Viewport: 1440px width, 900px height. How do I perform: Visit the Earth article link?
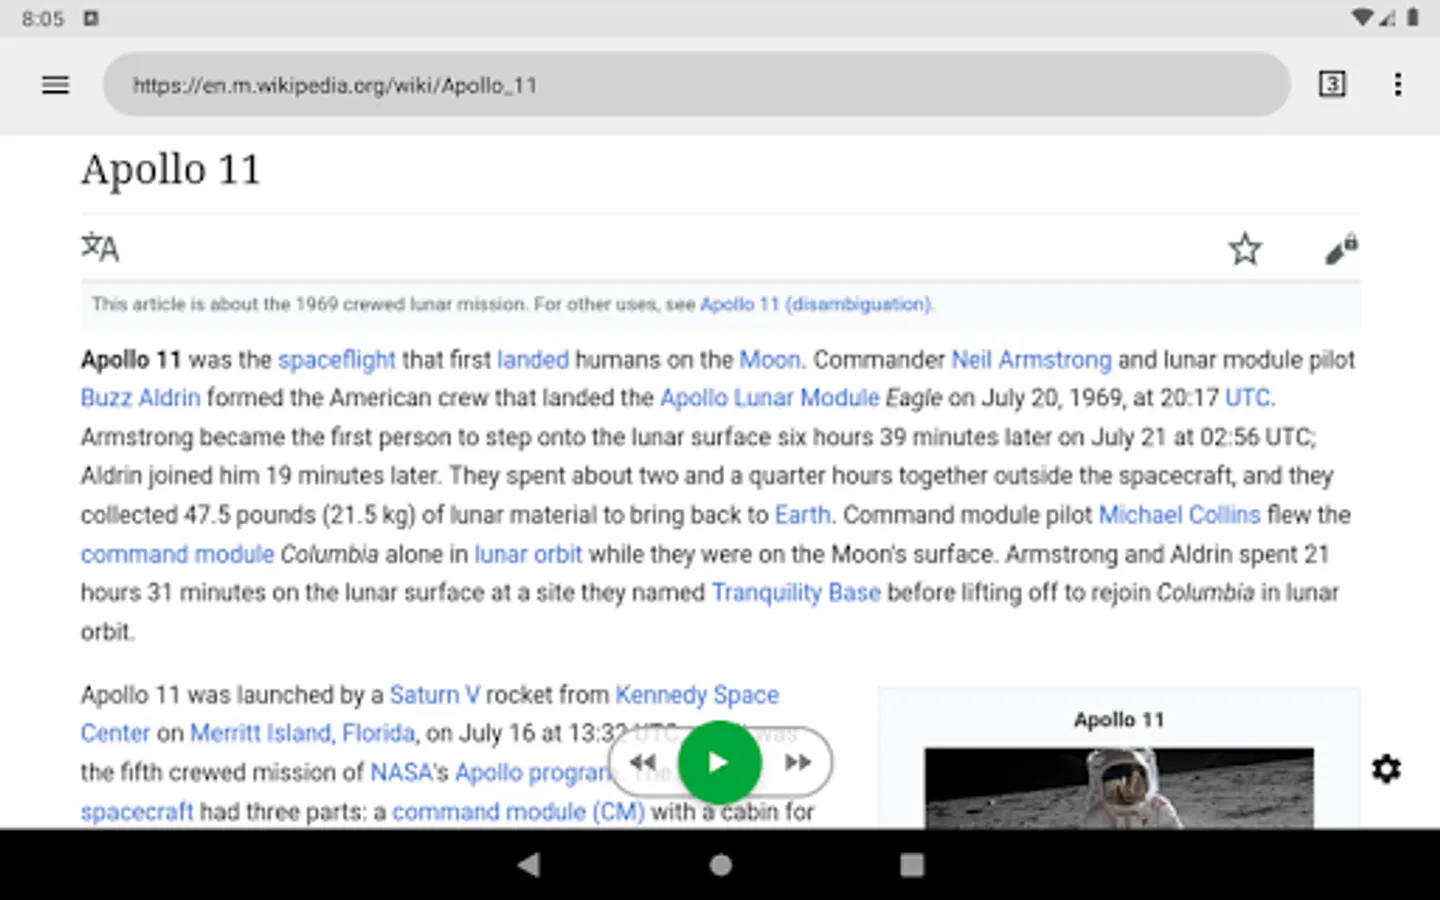pyautogui.click(x=803, y=515)
